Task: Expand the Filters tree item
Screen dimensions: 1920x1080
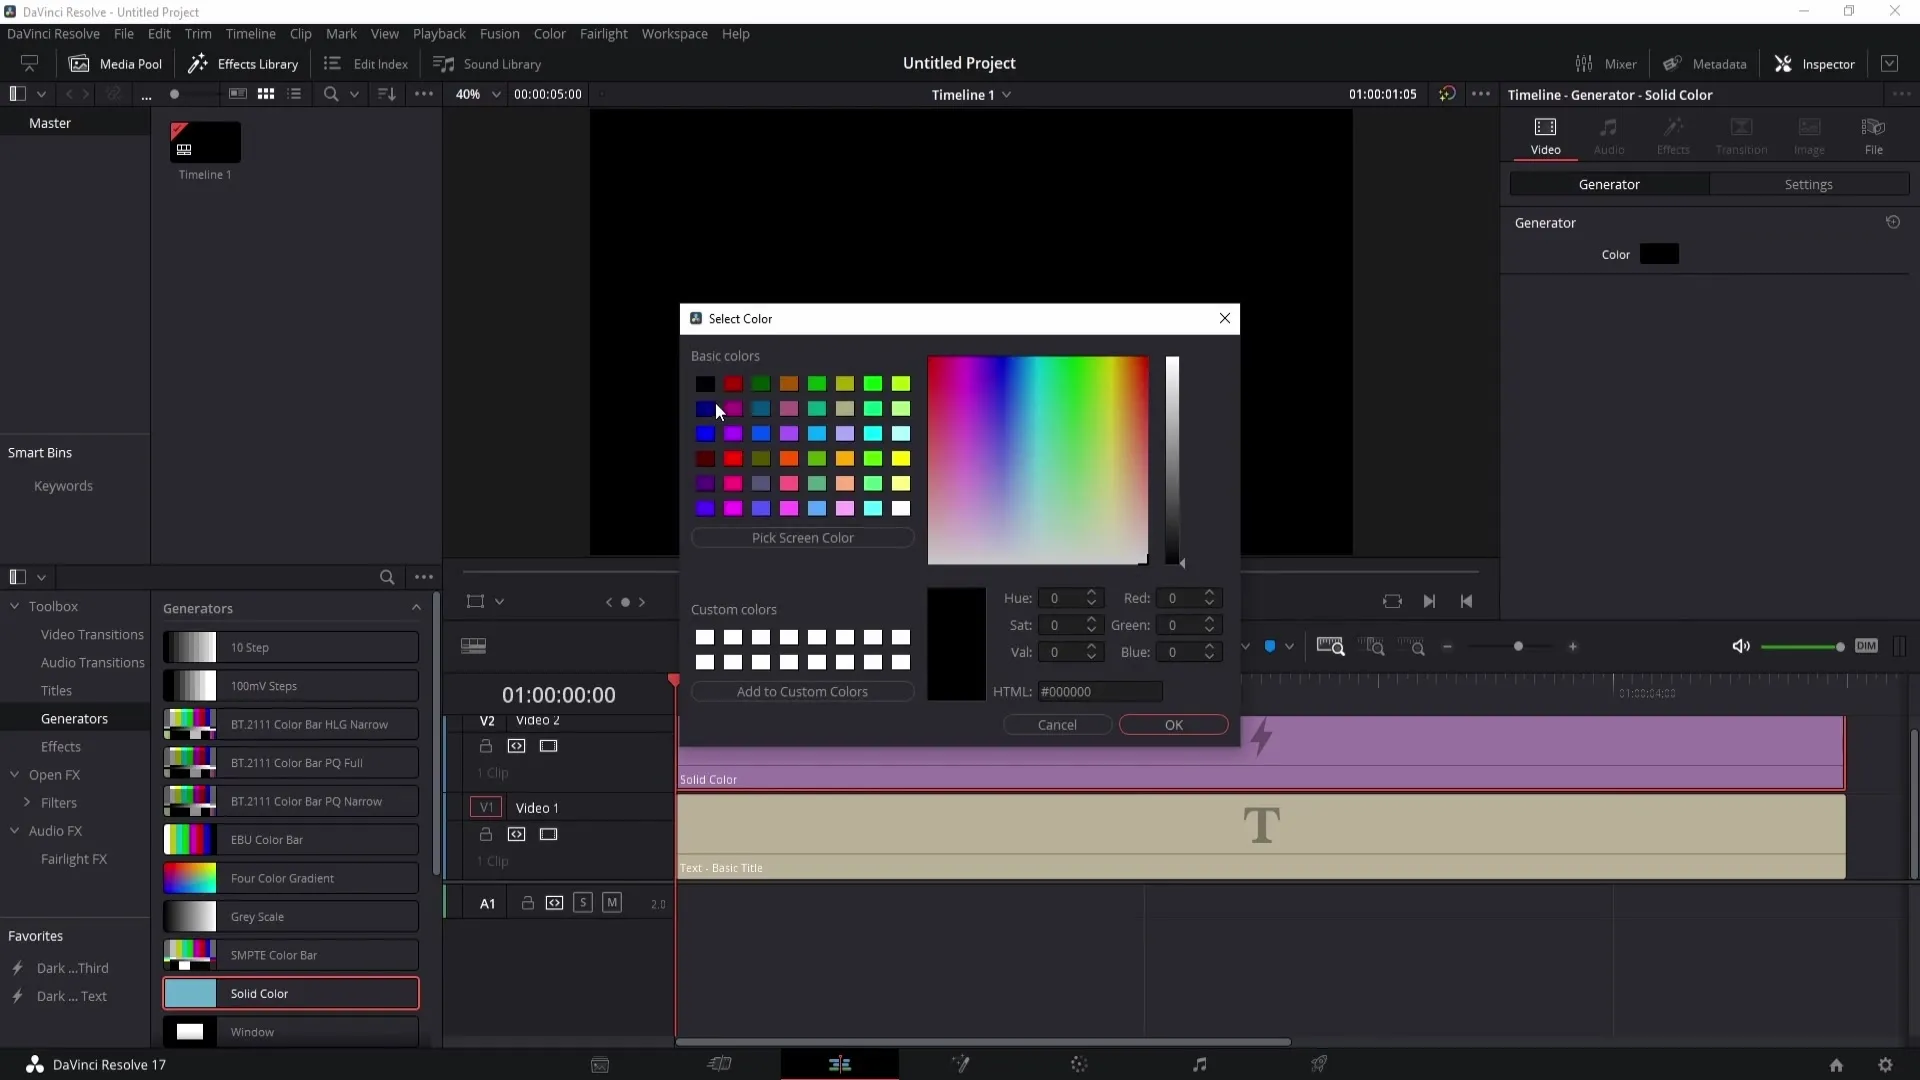Action: (27, 802)
